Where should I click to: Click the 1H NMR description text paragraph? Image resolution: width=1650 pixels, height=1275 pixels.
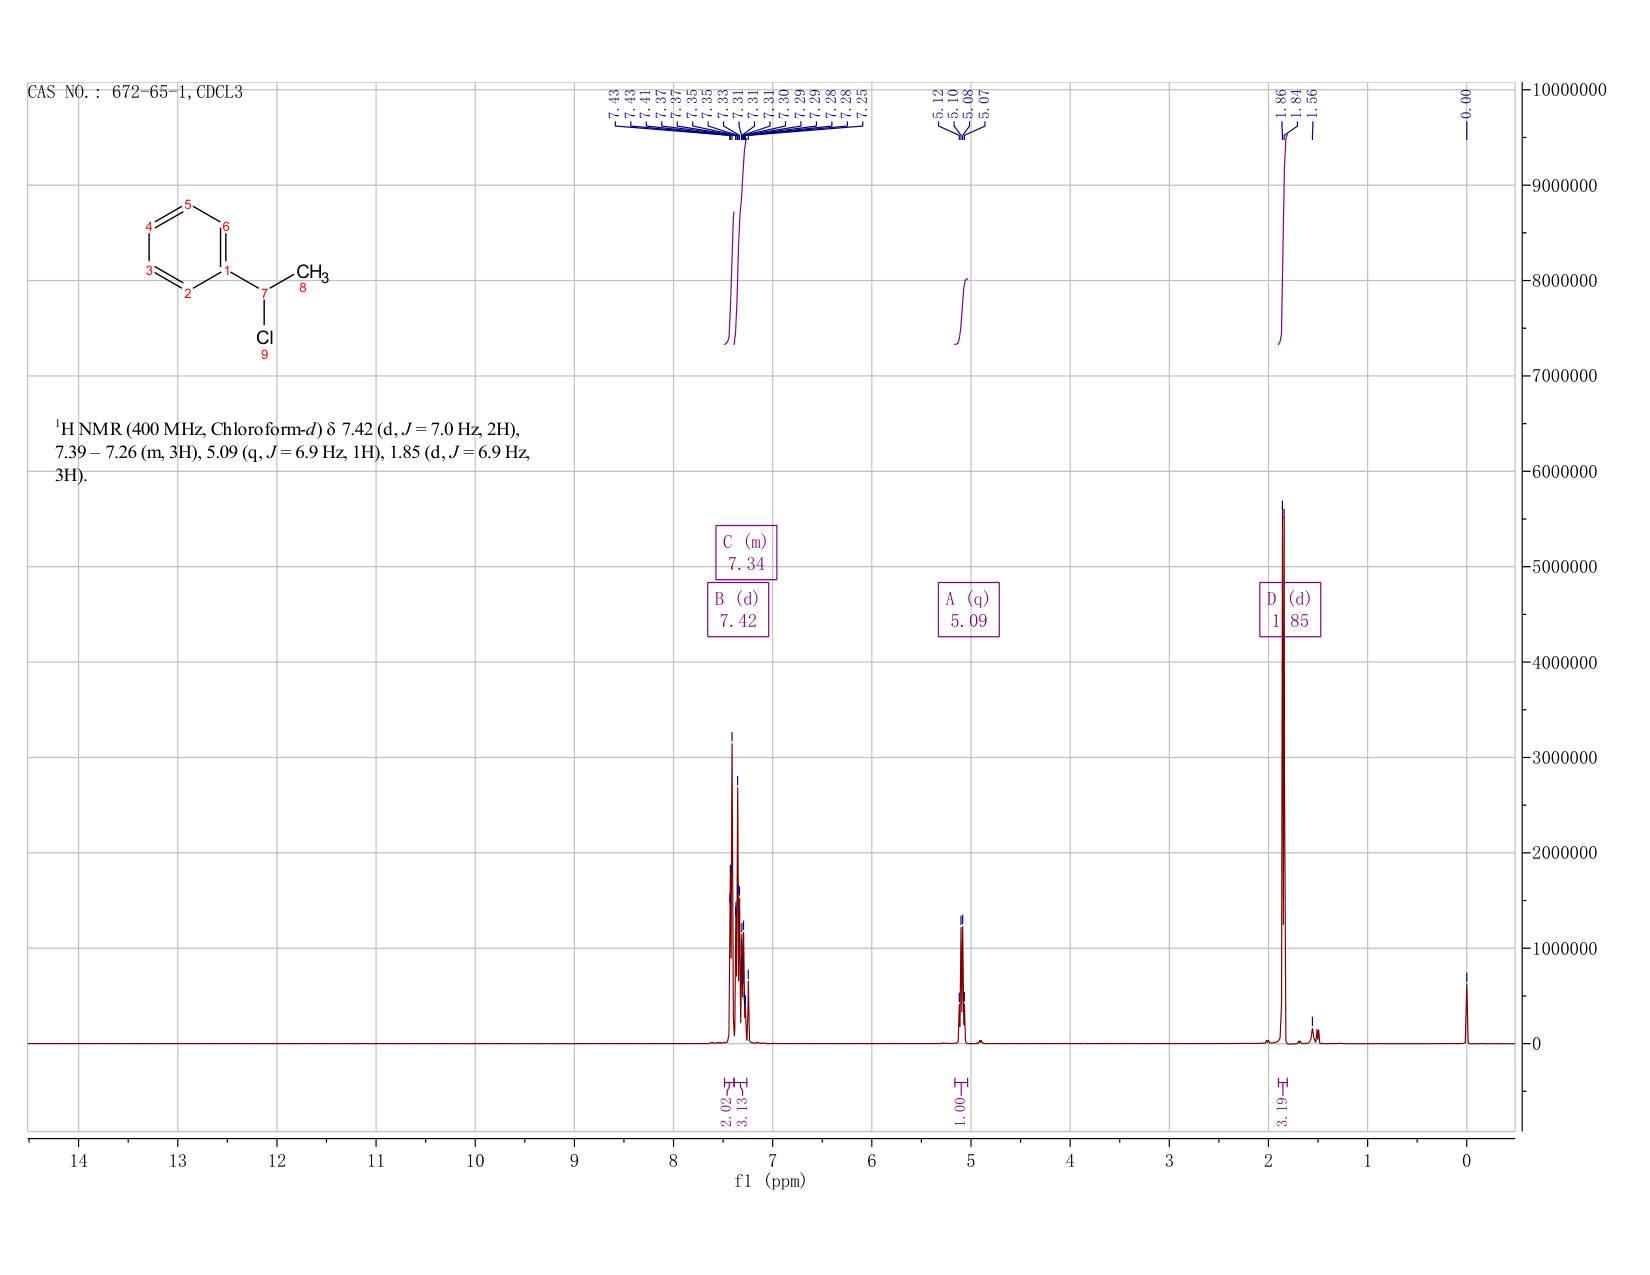[x=292, y=452]
